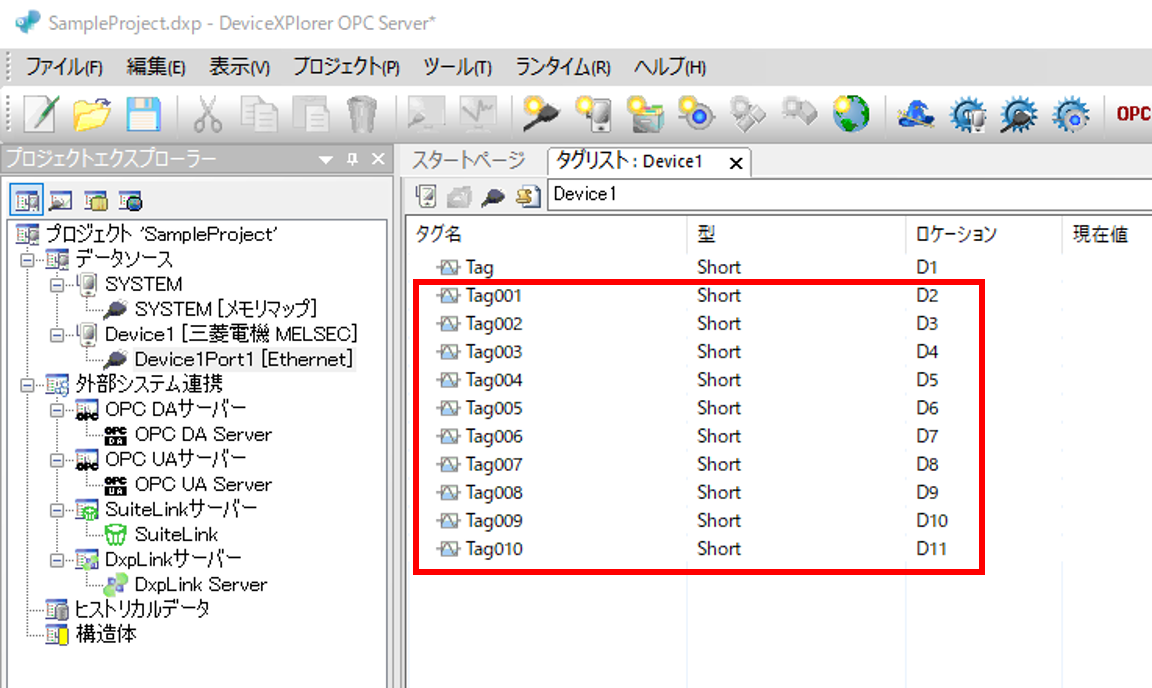Click the New project icon
The width and height of the screenshot is (1152, 688).
(x=41, y=113)
